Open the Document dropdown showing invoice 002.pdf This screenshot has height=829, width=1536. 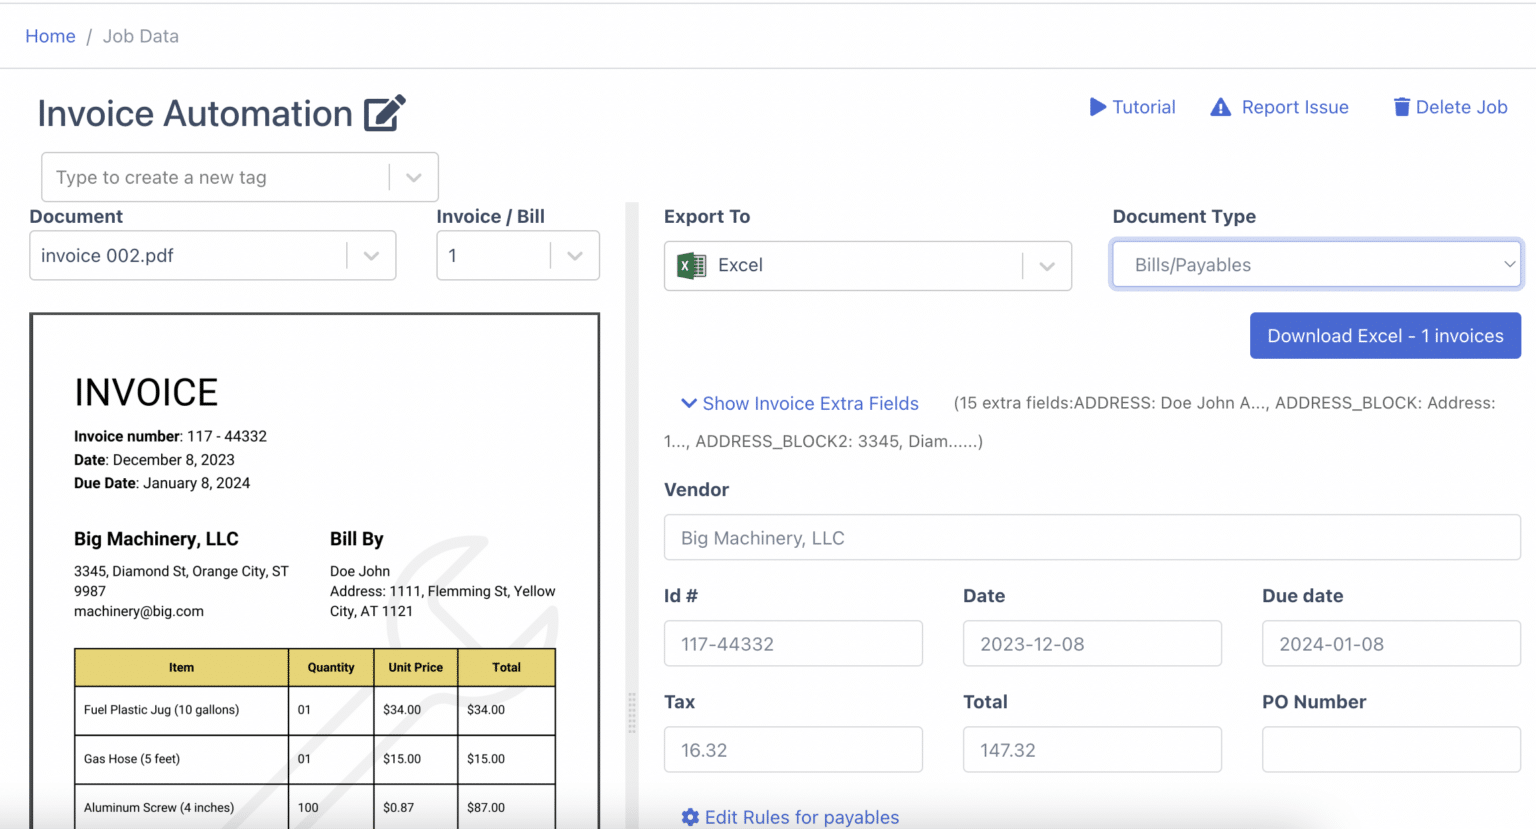(x=371, y=255)
